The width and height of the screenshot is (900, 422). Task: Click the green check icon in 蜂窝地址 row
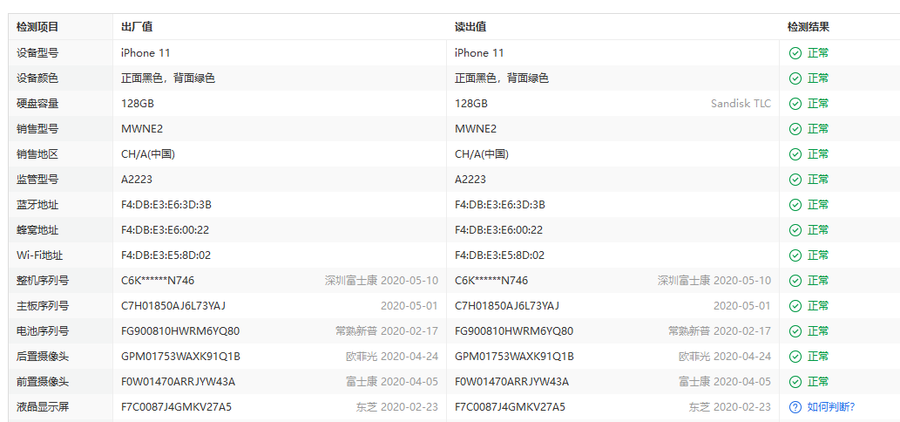795,230
